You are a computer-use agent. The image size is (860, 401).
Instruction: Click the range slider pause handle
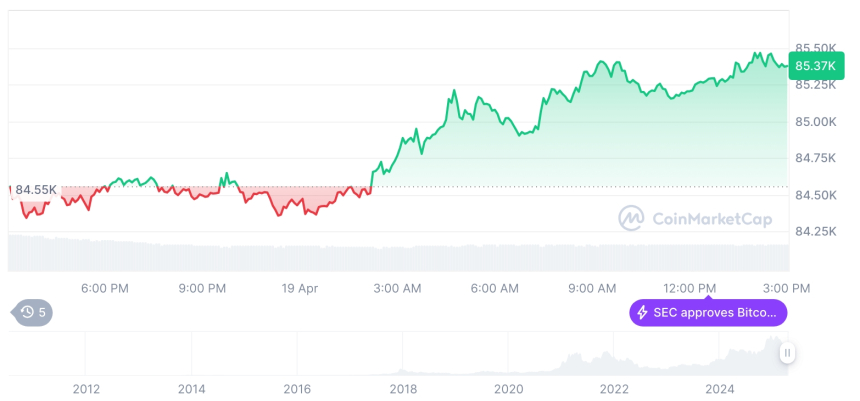point(788,353)
